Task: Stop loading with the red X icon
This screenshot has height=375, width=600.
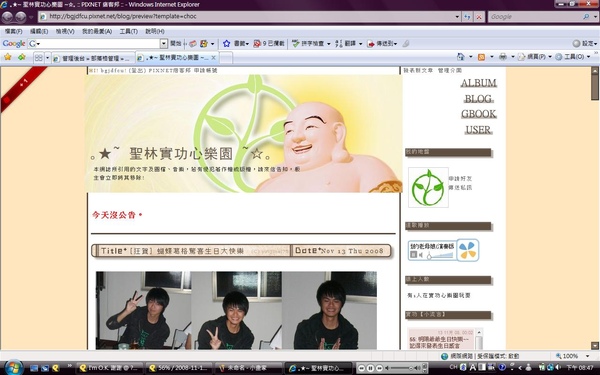Action: click(479, 17)
